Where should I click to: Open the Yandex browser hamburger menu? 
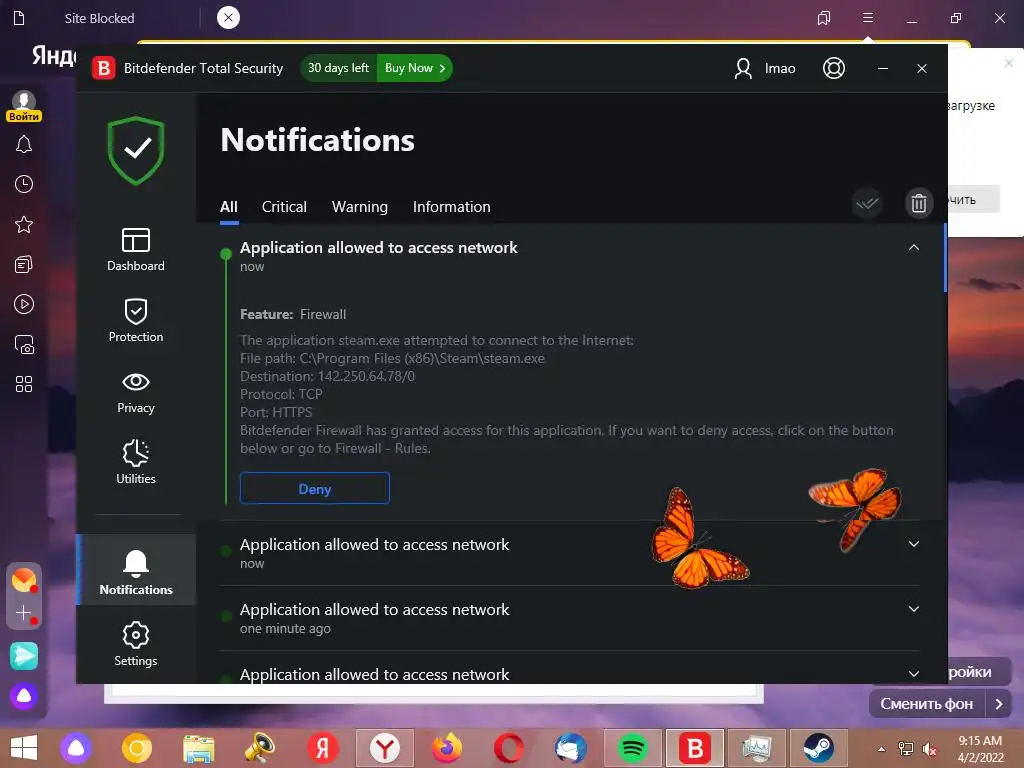coord(868,18)
